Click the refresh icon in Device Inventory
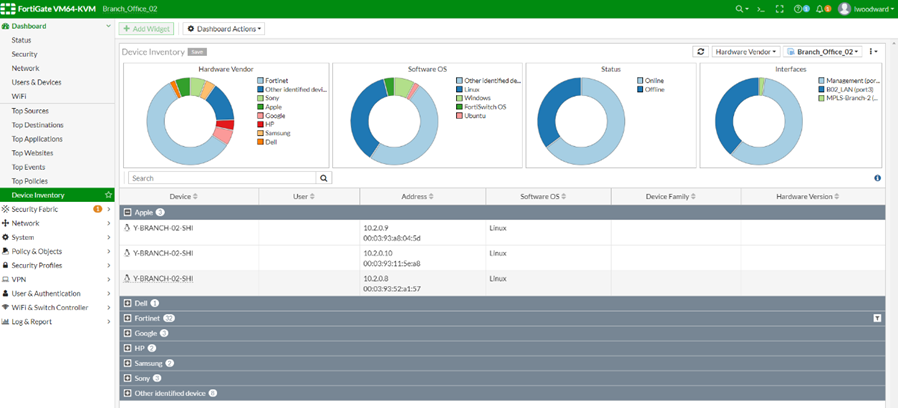The height and width of the screenshot is (408, 898). coord(701,51)
